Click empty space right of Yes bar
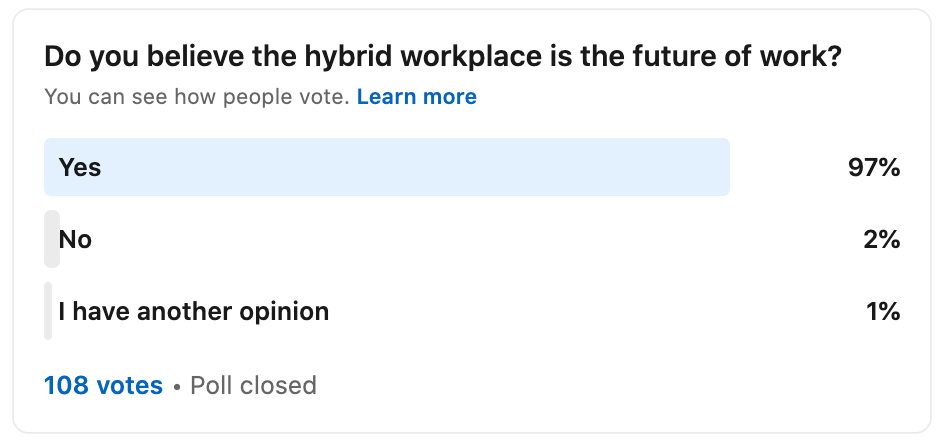Screen dimensions: 948x442 tap(785, 167)
